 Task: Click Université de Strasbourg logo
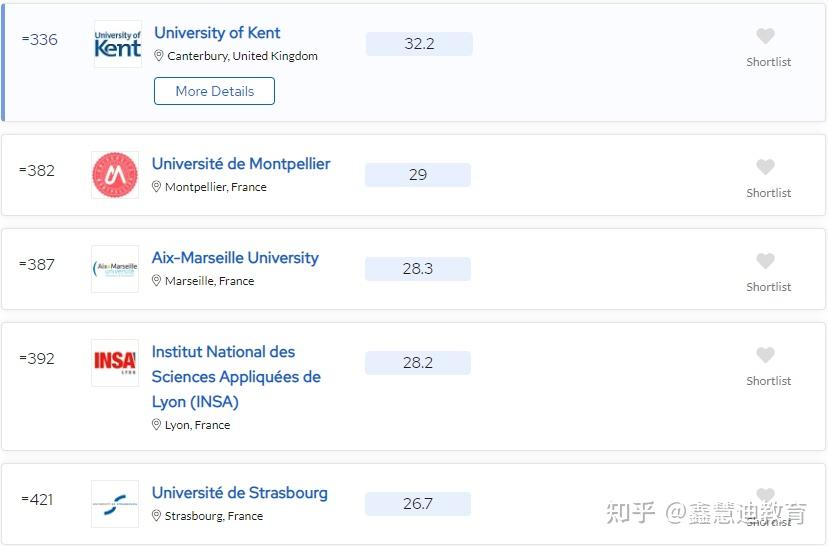(115, 504)
